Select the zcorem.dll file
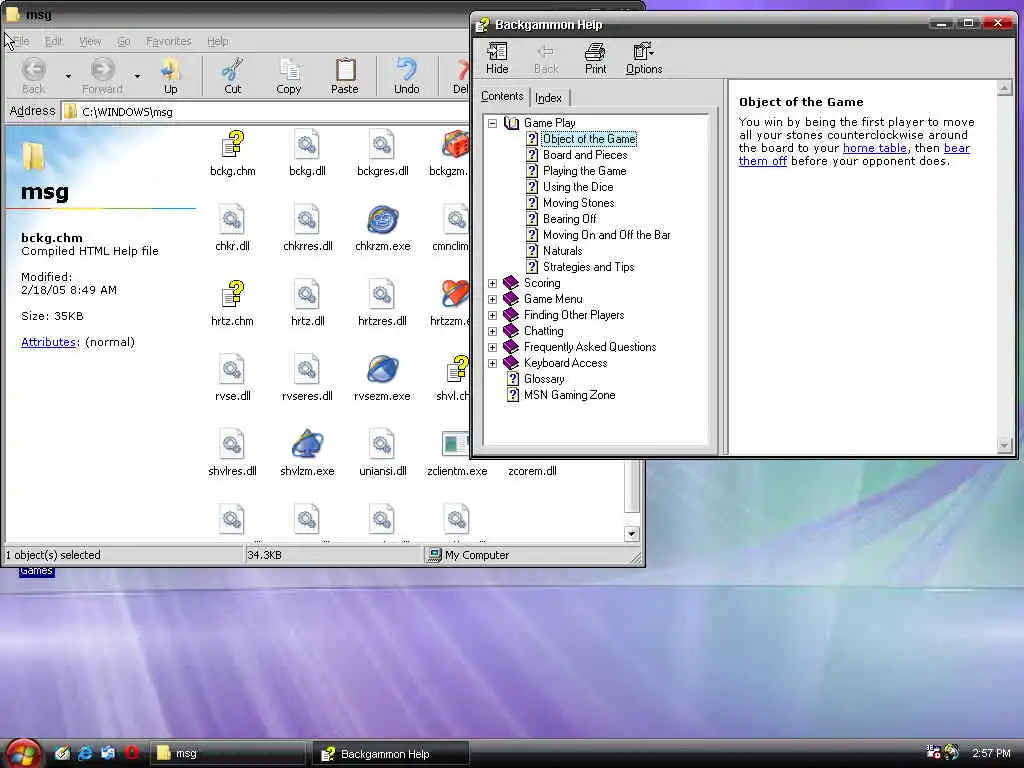 click(532, 471)
